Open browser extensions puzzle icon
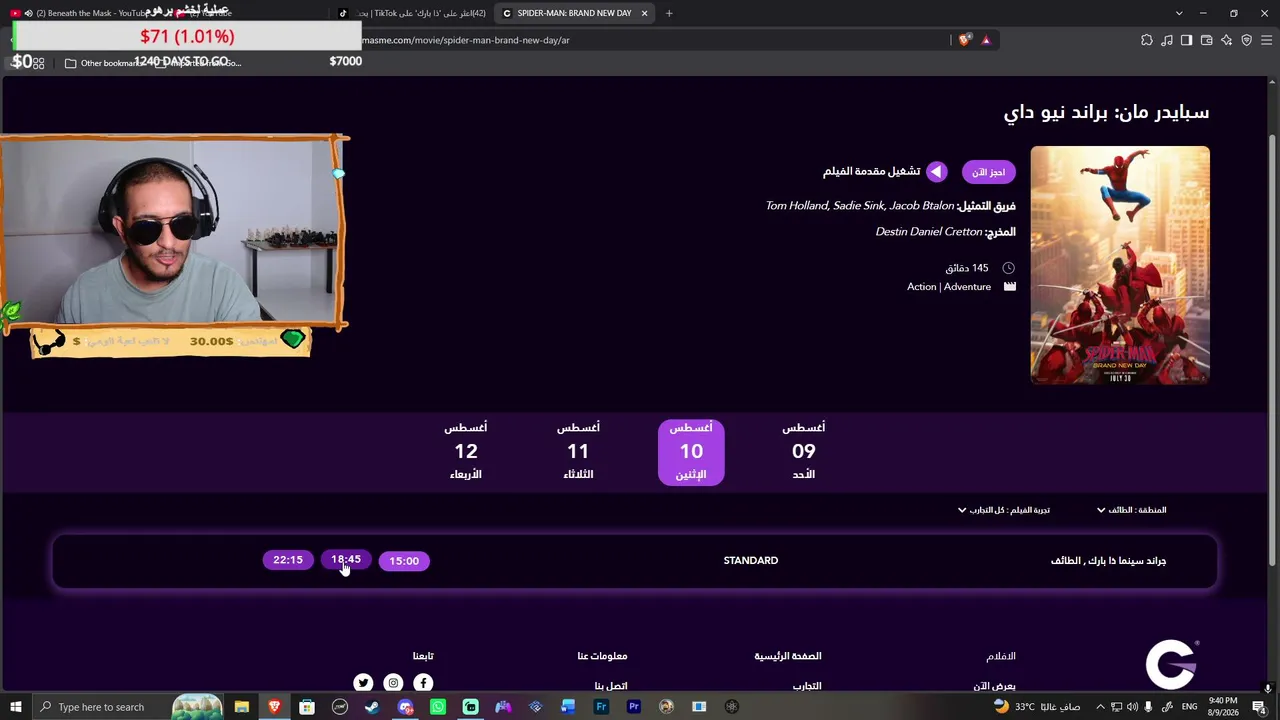Viewport: 1280px width, 720px height. [1147, 40]
